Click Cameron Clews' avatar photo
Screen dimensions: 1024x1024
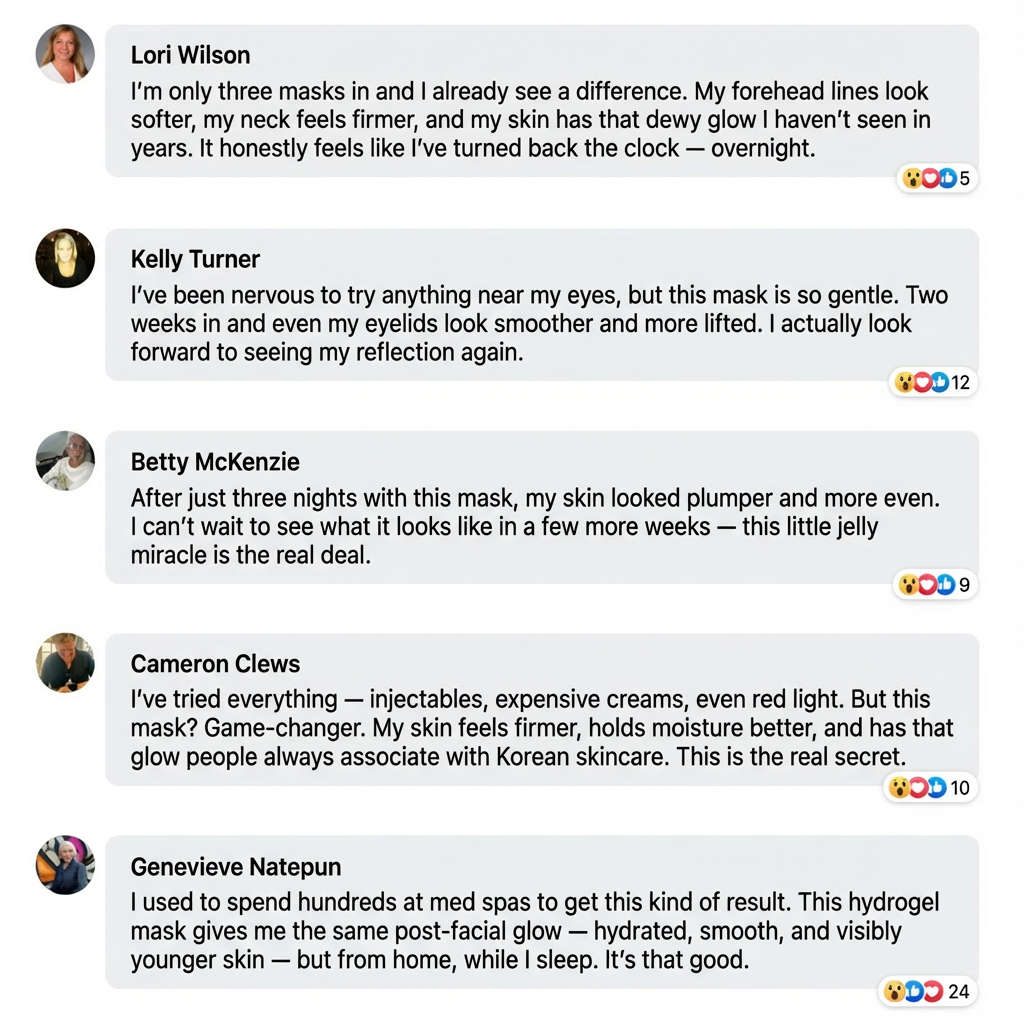pos(66,663)
